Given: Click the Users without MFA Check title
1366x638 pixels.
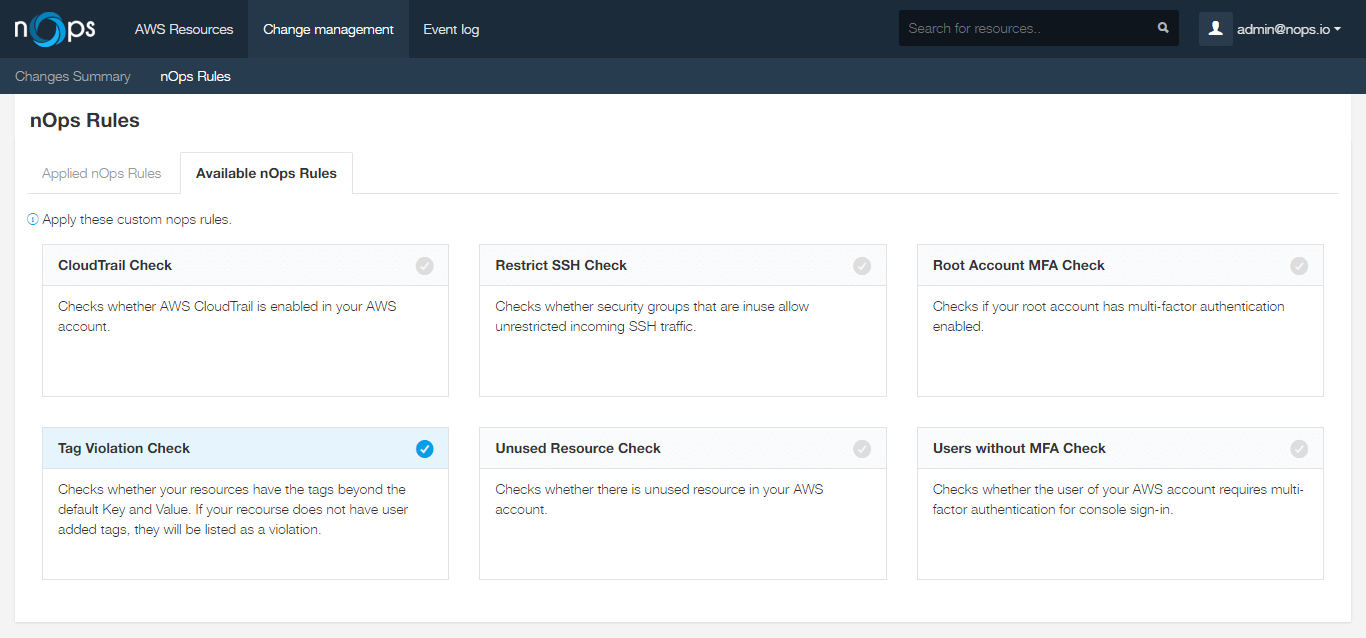Looking at the screenshot, I should coord(1019,448).
